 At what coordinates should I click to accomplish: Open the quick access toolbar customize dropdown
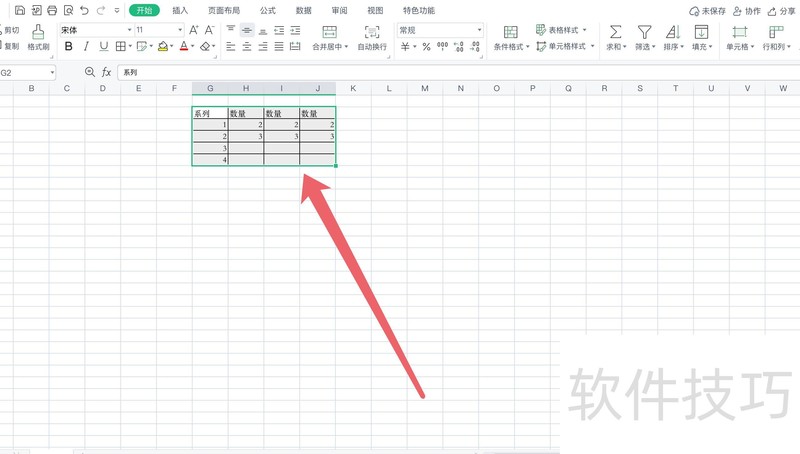(117, 10)
